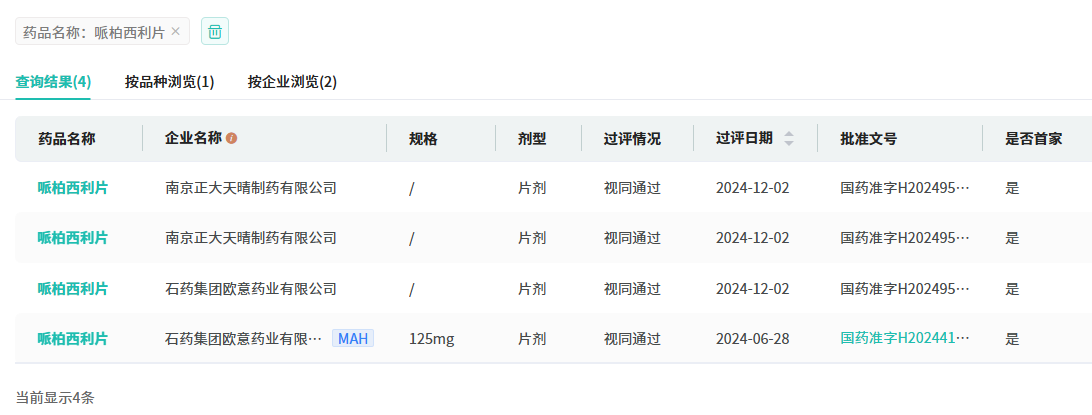Click the ascending sort arrow on 过评日期
Viewport: 1092px width, 415px height.
[789, 134]
